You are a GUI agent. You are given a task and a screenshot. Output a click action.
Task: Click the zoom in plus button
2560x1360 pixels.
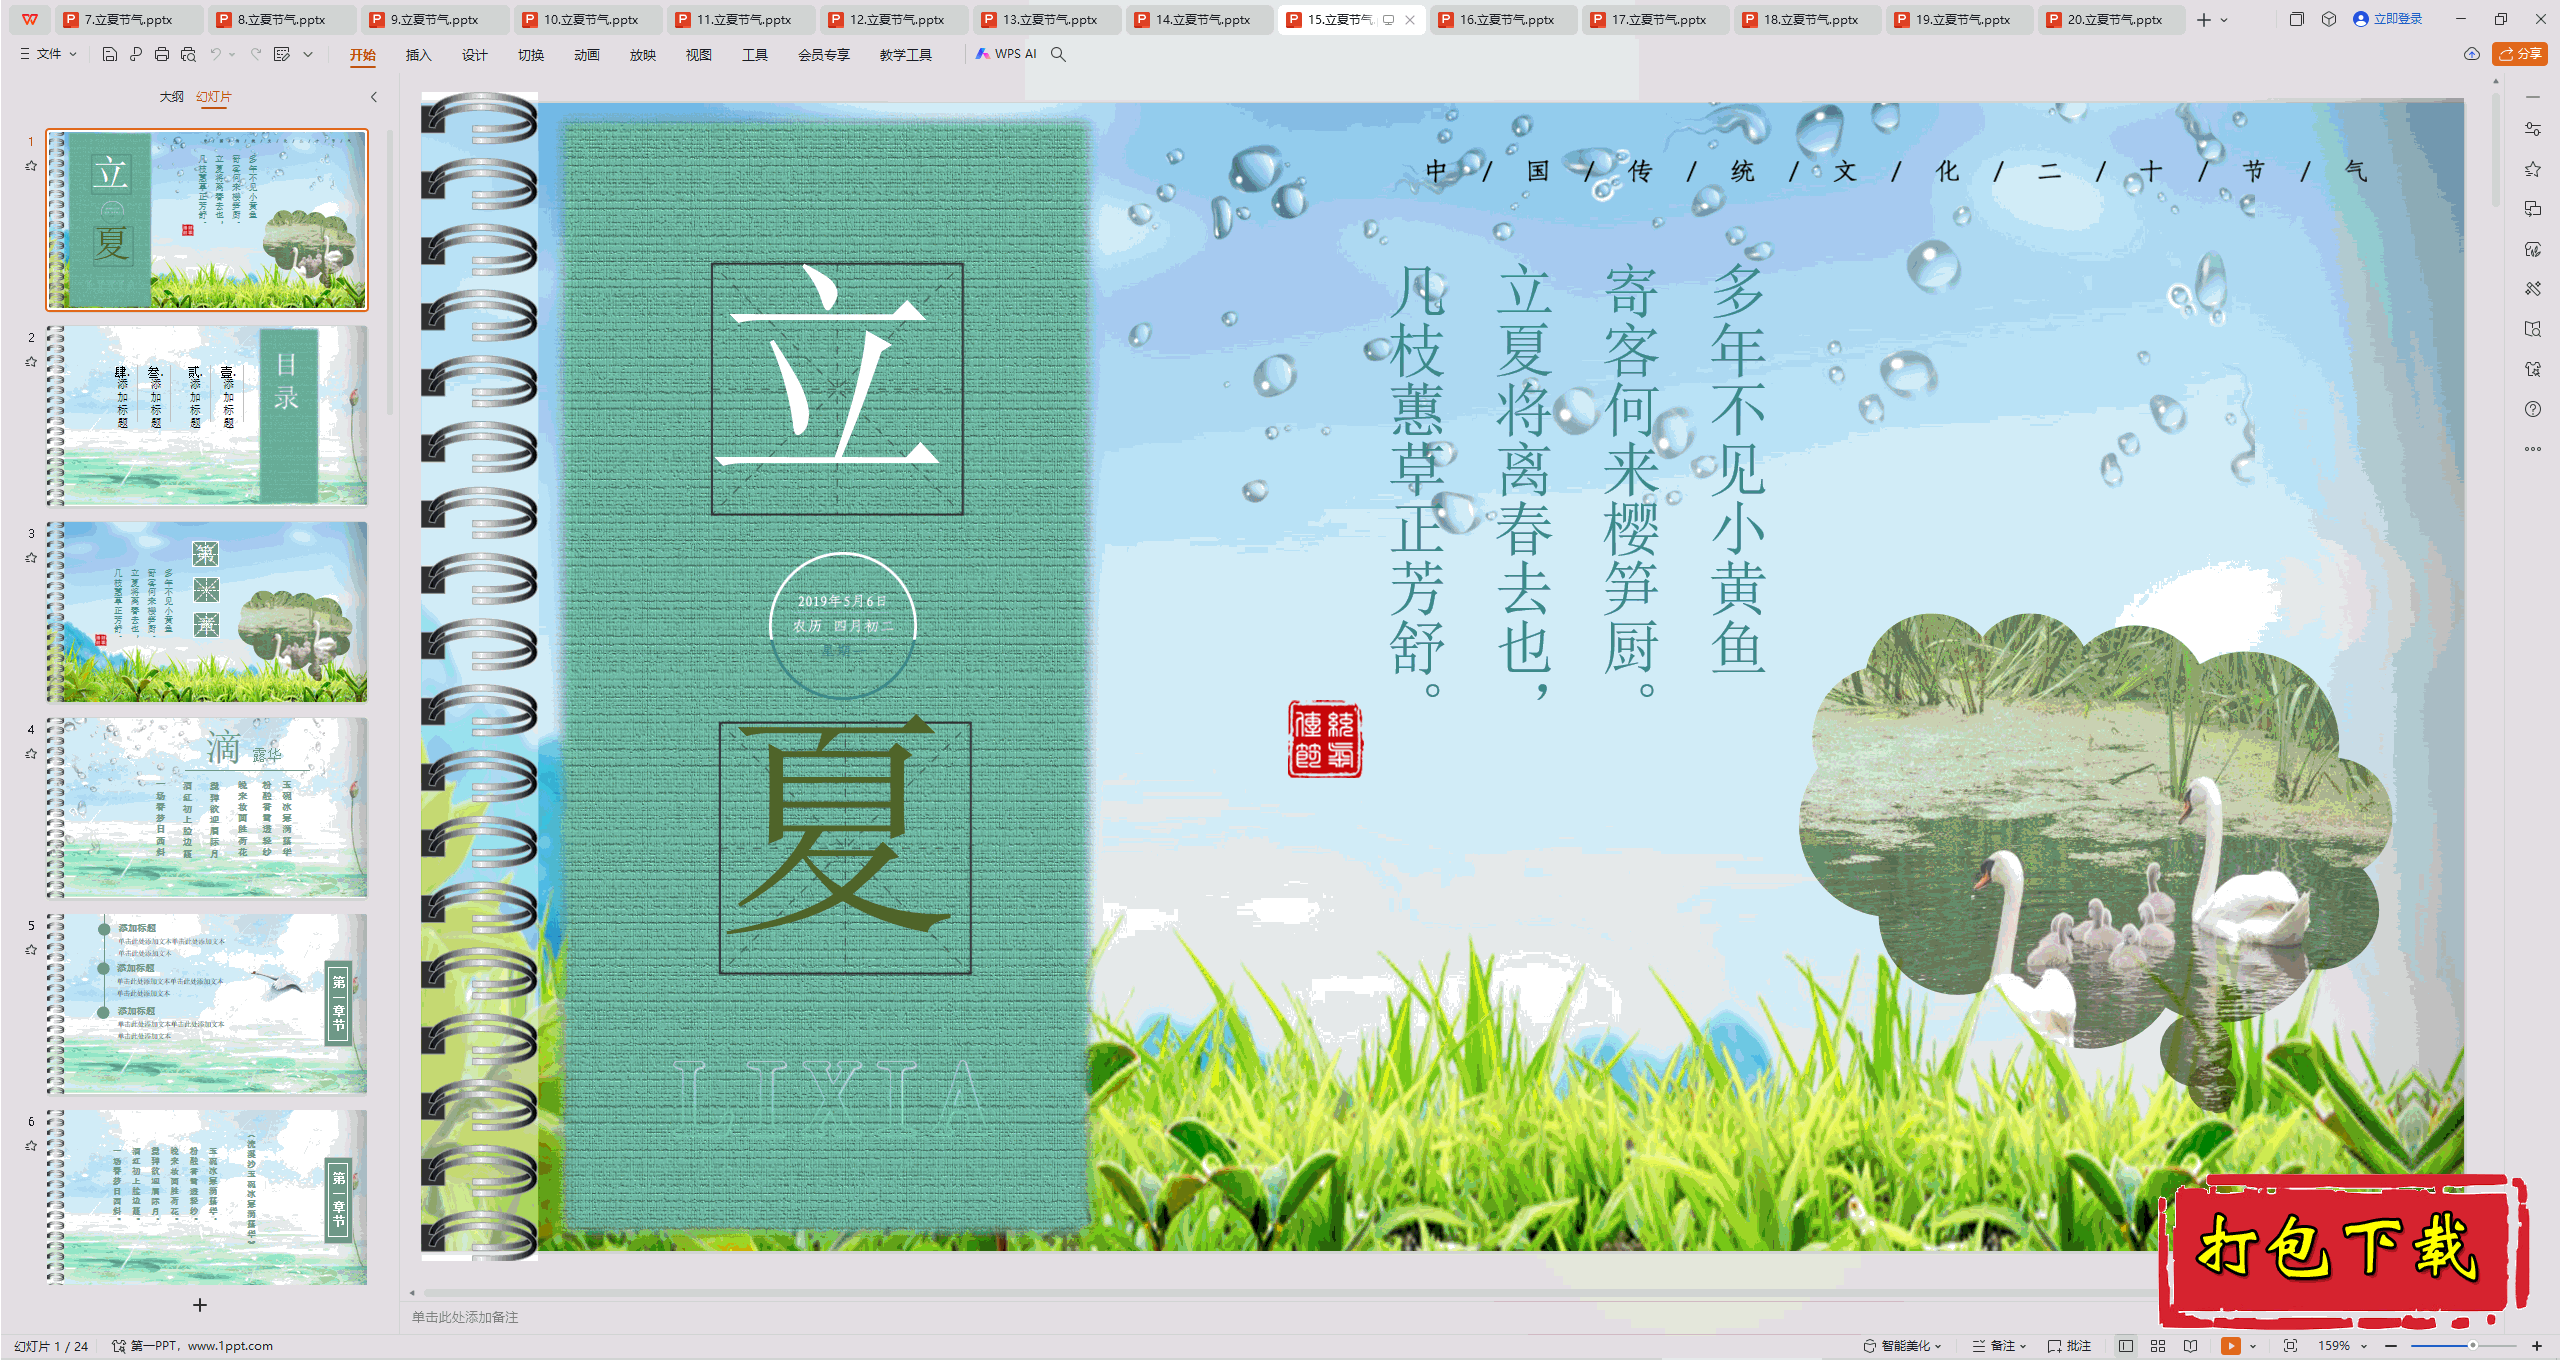pos(2537,1346)
